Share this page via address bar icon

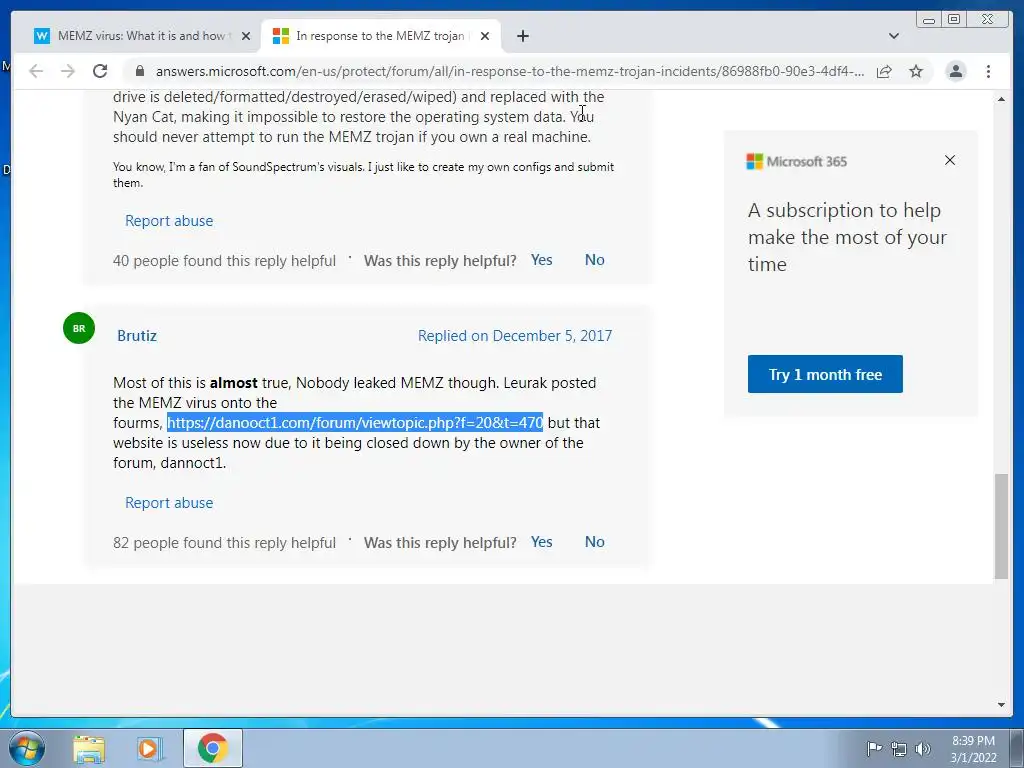[x=884, y=71]
